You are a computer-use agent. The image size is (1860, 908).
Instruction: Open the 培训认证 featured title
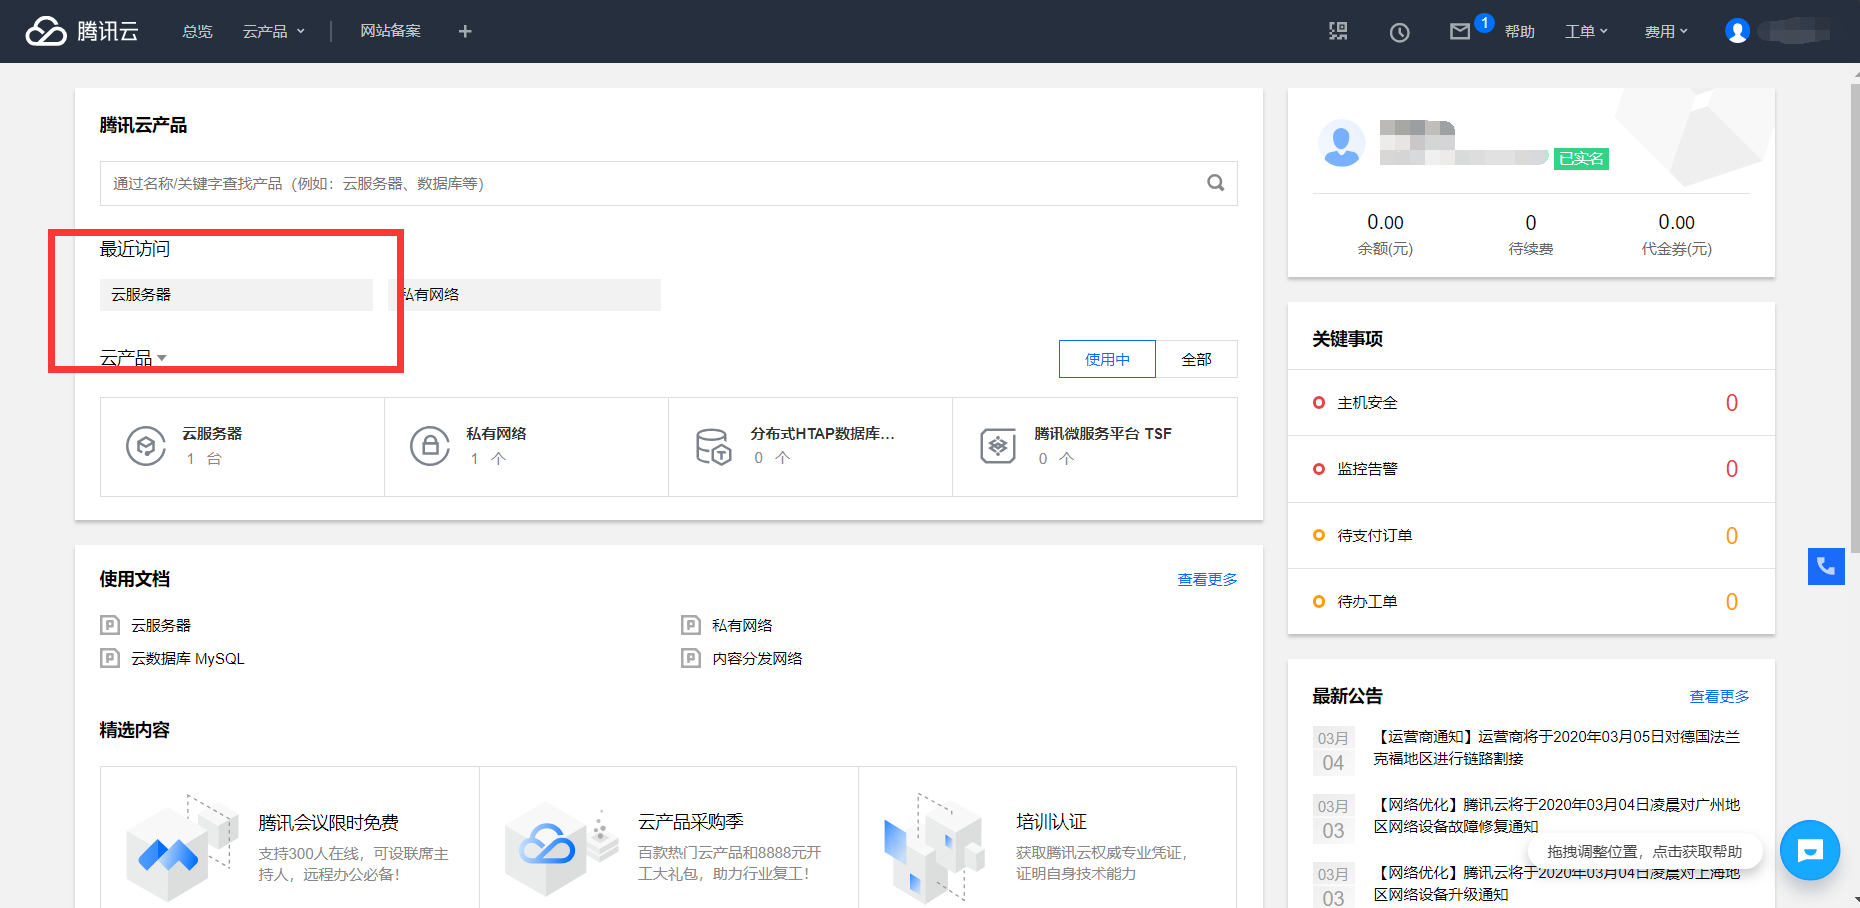pos(1051,821)
